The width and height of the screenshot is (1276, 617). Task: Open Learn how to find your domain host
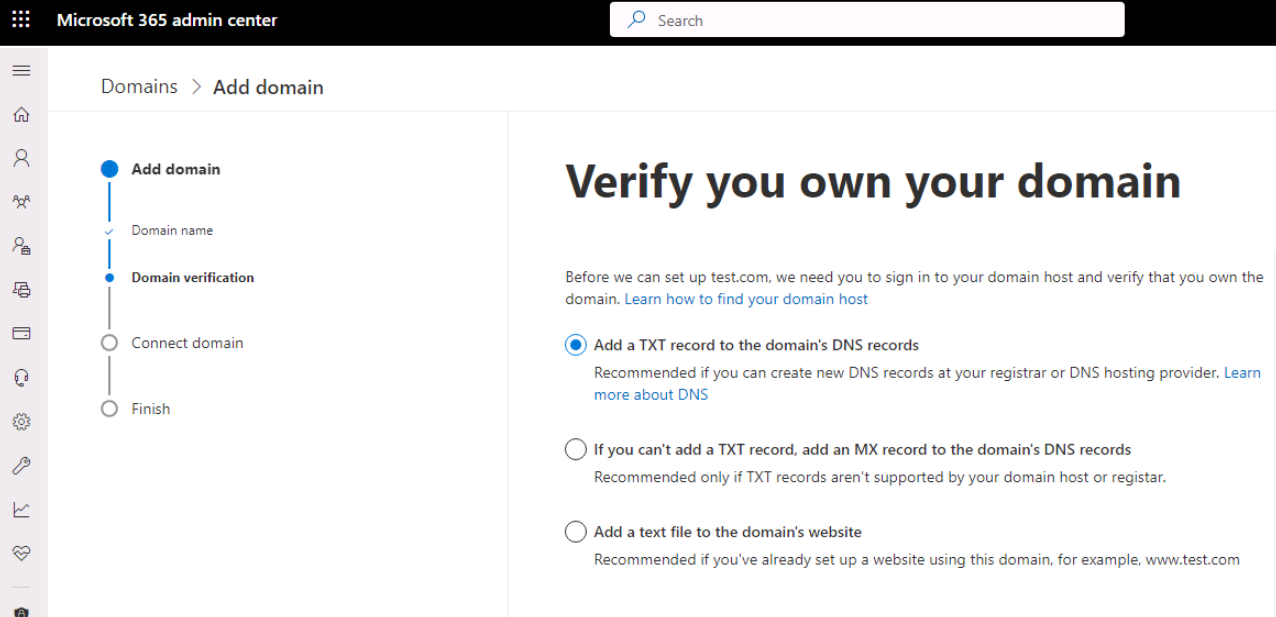[746, 299]
